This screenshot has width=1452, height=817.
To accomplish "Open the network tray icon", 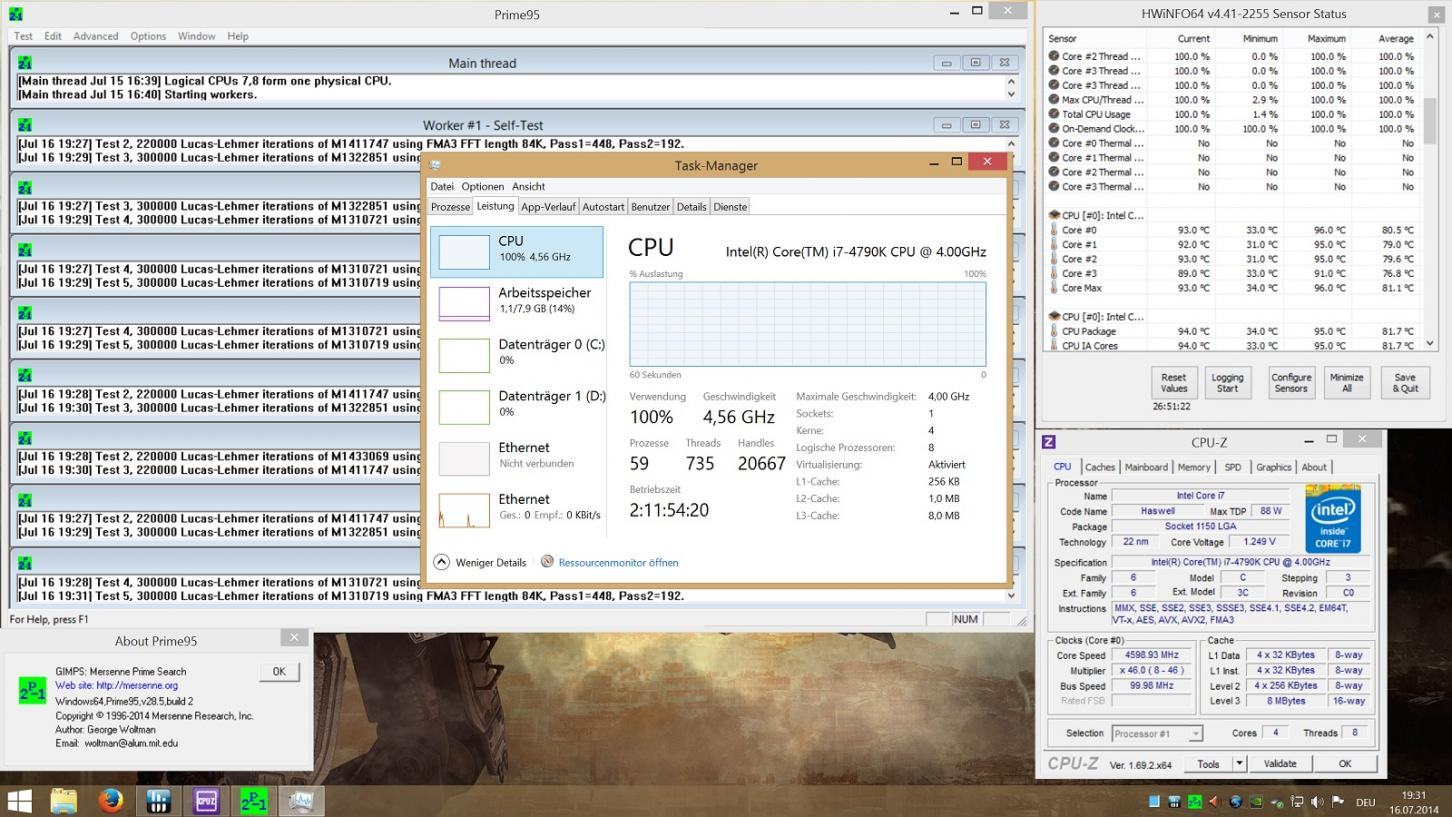I will pos(1297,802).
